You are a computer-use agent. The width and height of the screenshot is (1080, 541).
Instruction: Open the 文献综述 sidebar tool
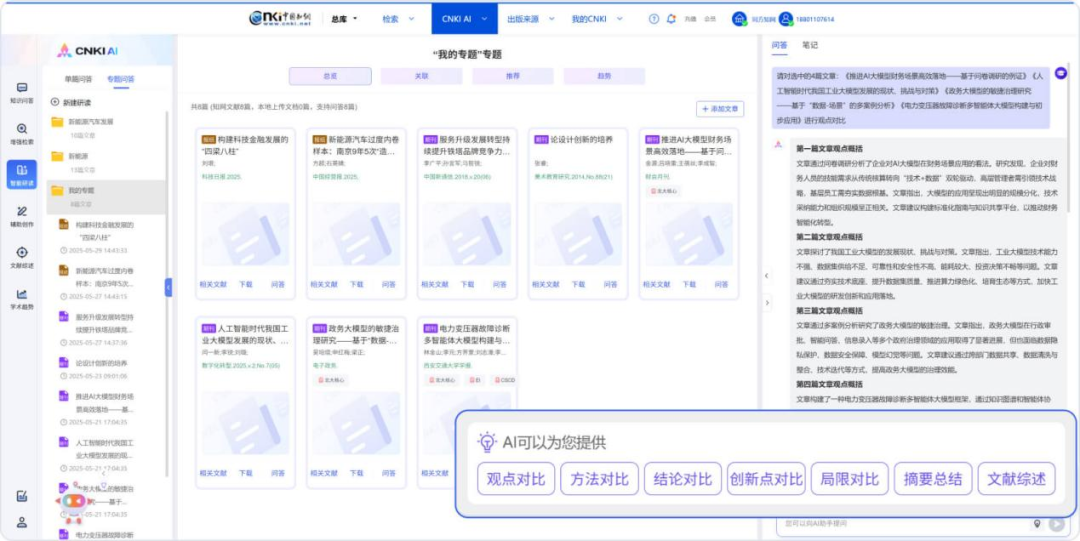click(21, 257)
